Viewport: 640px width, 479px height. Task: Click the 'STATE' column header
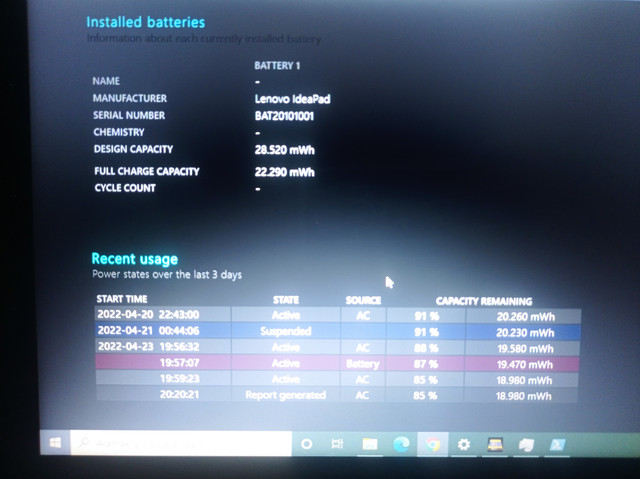(x=286, y=300)
